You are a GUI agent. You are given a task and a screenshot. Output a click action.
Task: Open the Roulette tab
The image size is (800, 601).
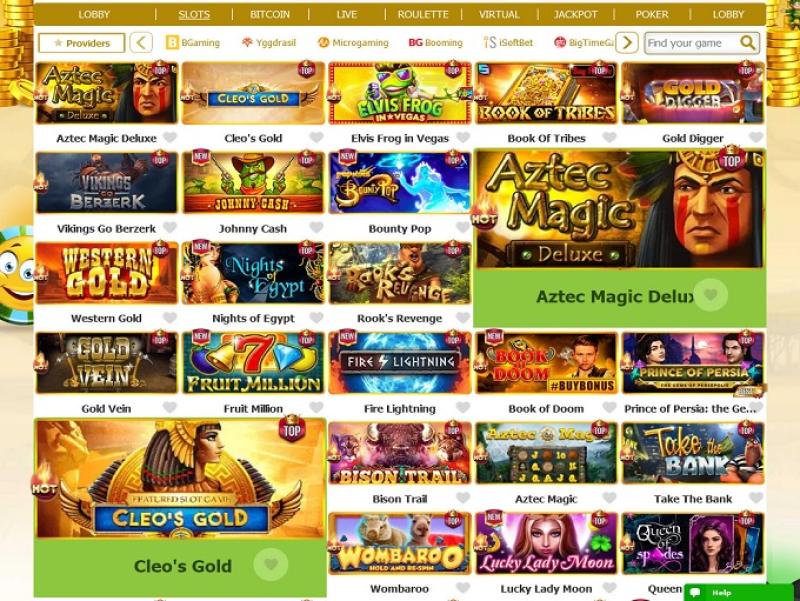[423, 14]
